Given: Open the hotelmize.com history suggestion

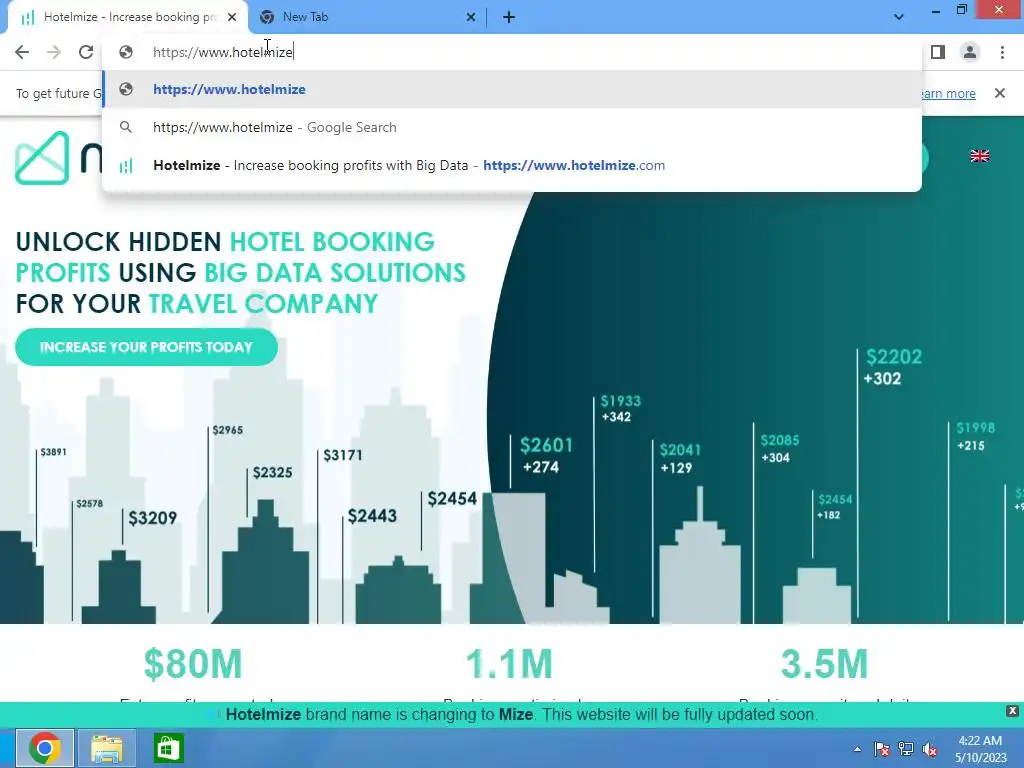Looking at the screenshot, I should click(512, 165).
